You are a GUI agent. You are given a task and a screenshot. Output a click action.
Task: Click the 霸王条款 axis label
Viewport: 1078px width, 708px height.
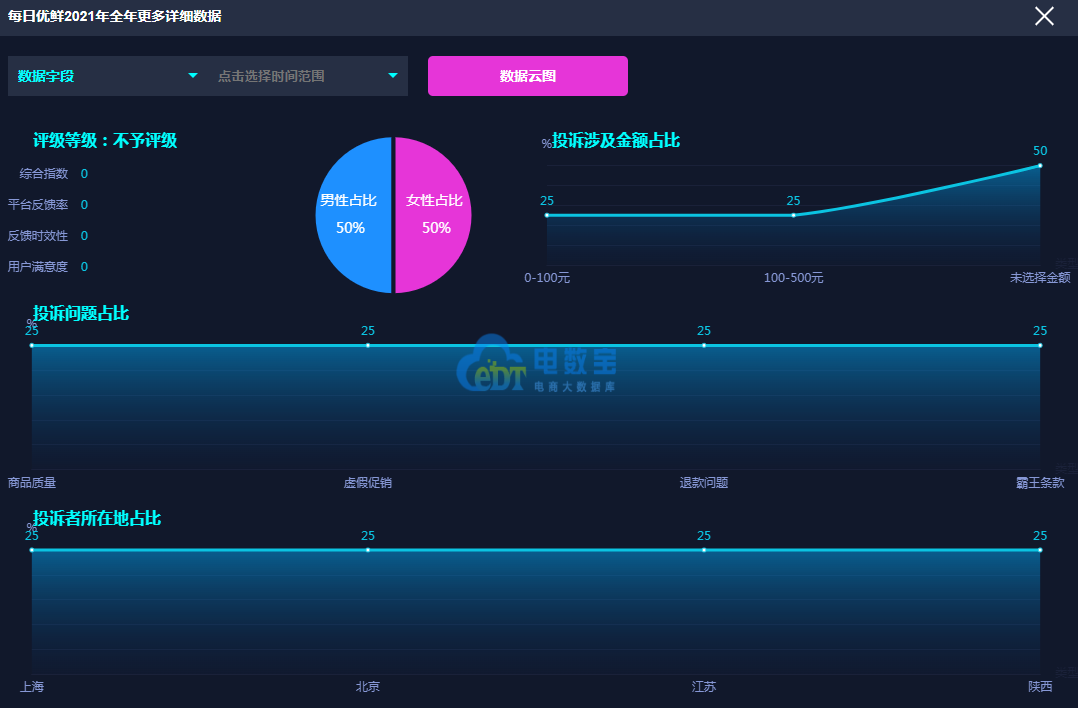click(1040, 483)
